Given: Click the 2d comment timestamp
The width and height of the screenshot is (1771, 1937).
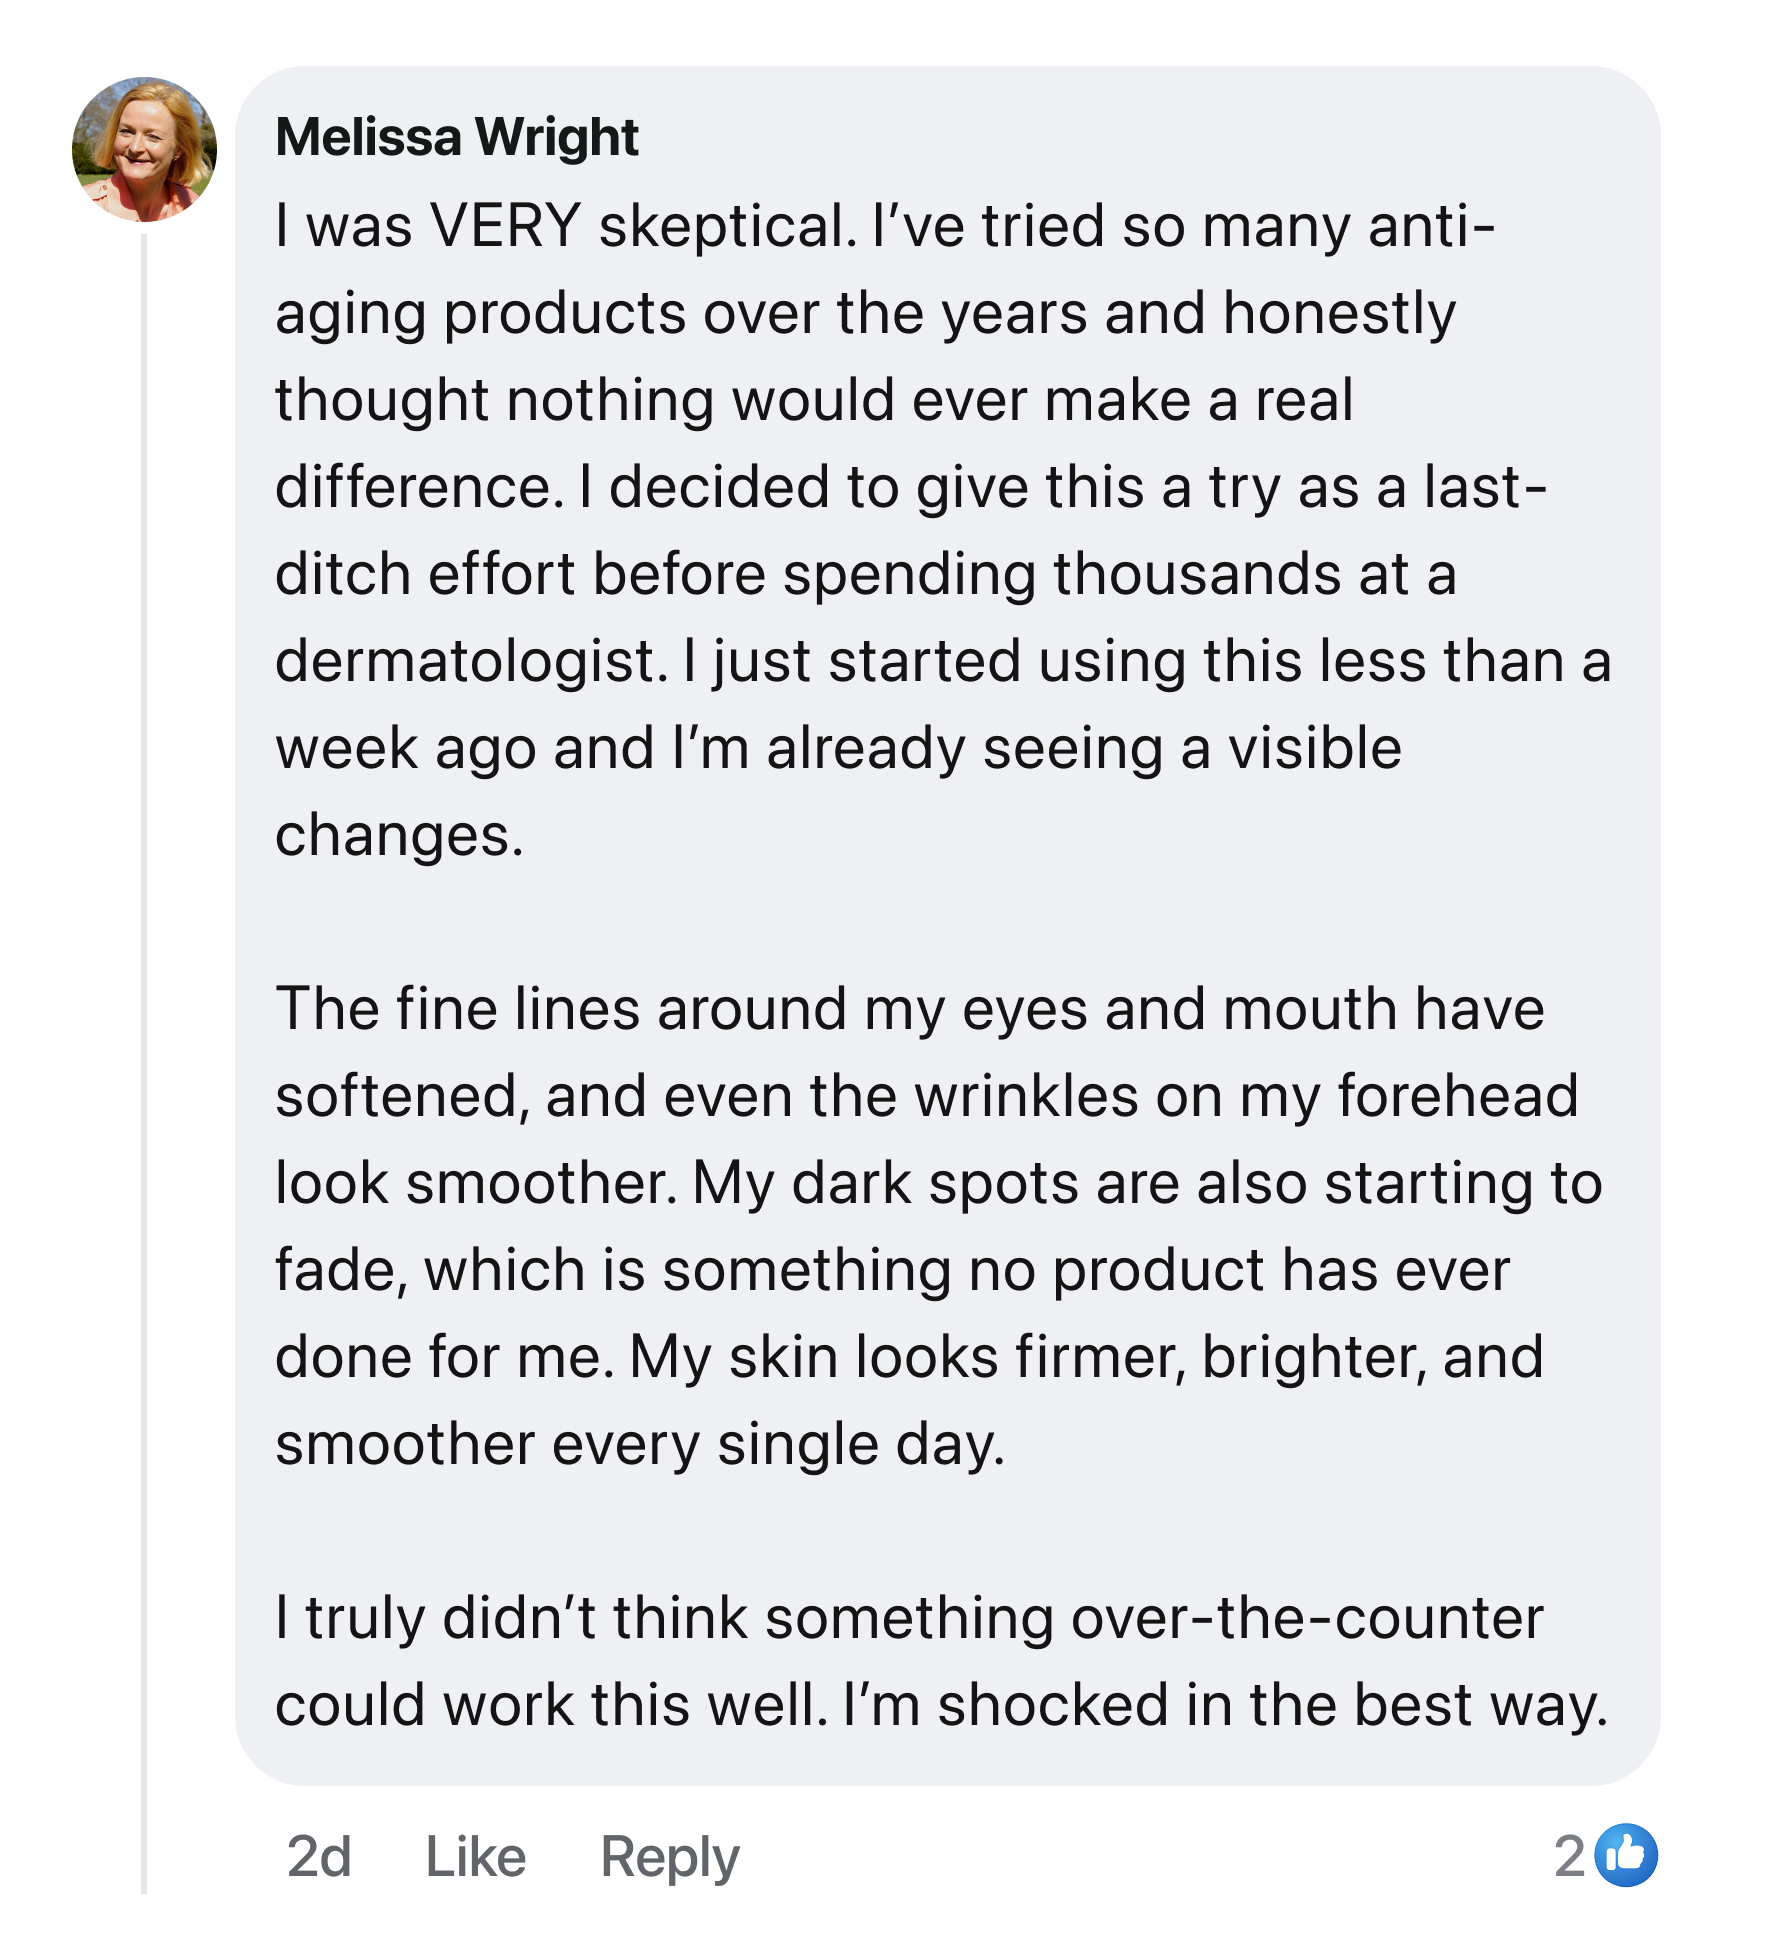Looking at the screenshot, I should (x=319, y=1856).
